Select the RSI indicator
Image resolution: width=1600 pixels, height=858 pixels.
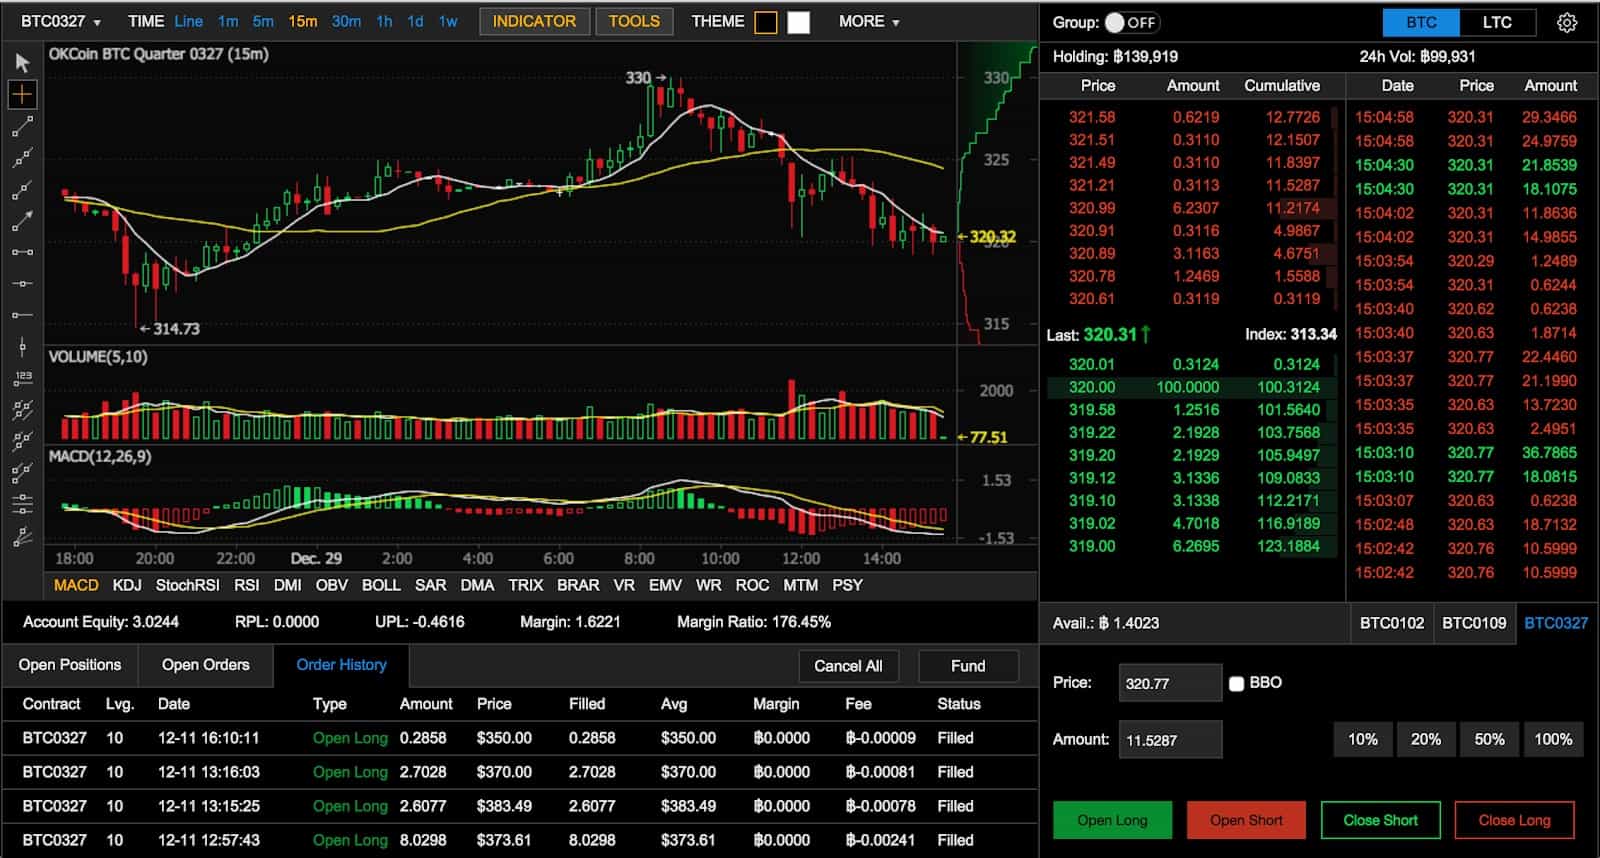[x=246, y=585]
